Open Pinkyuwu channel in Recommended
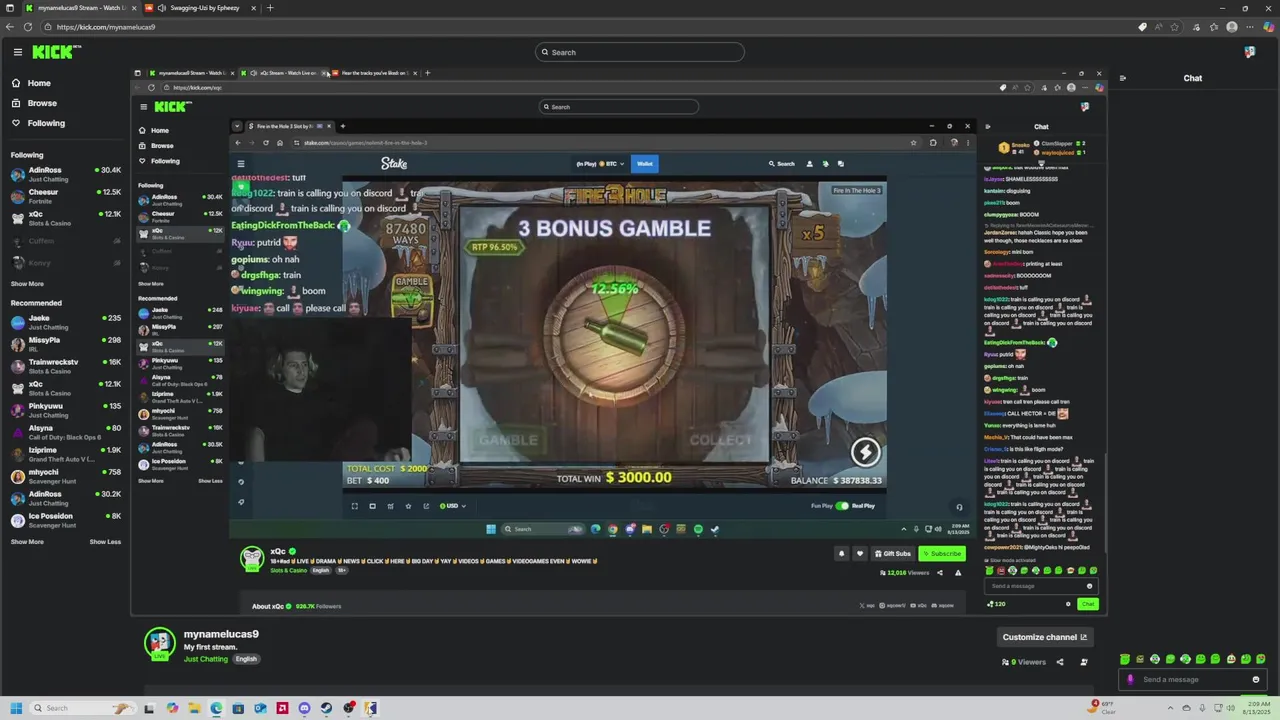 point(65,410)
